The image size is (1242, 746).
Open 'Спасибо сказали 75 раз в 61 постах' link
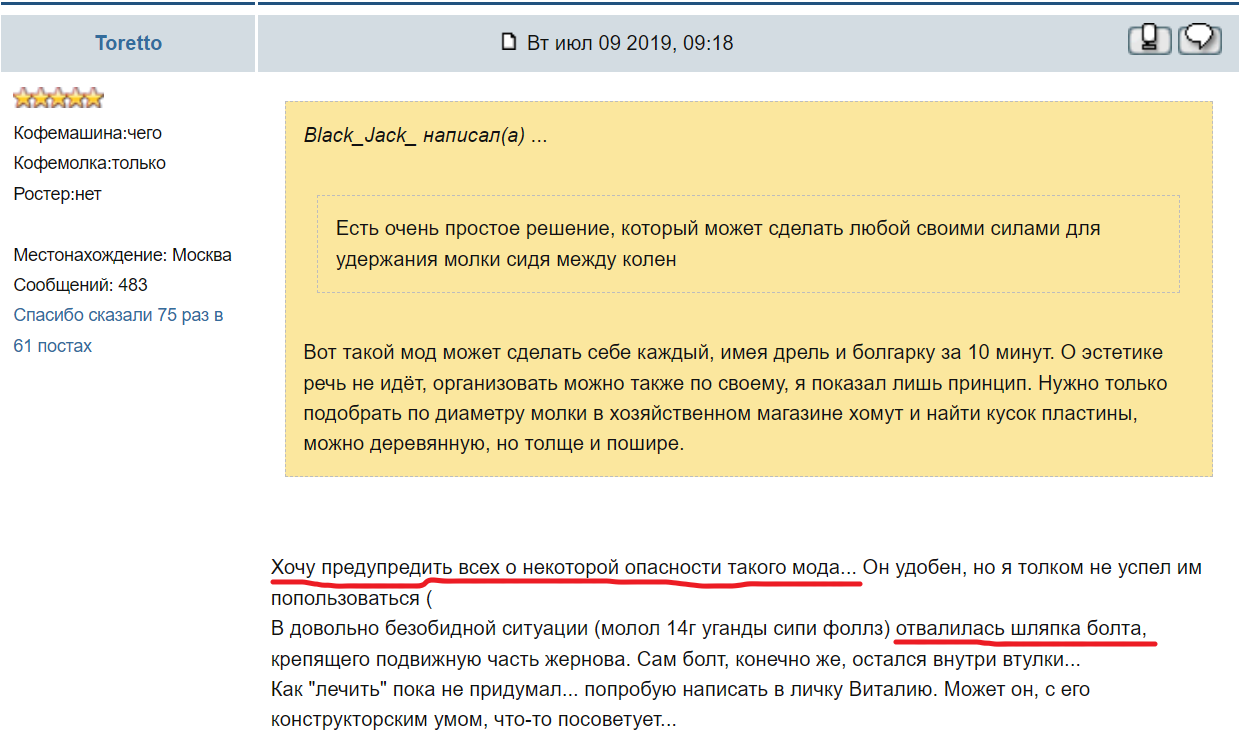[118, 330]
